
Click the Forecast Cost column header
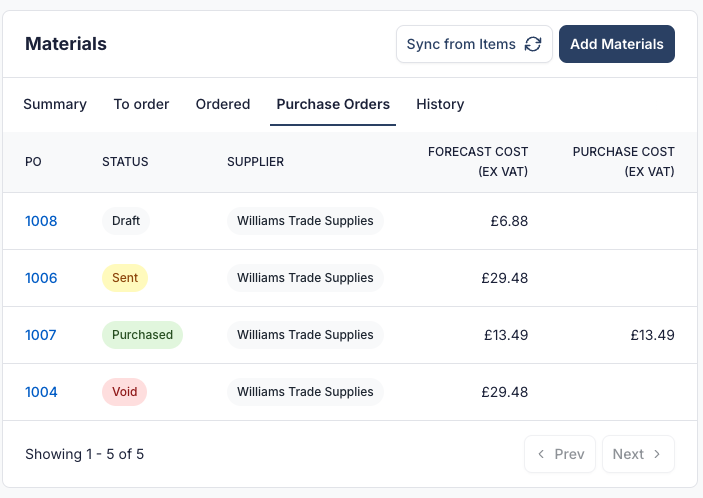(x=478, y=161)
